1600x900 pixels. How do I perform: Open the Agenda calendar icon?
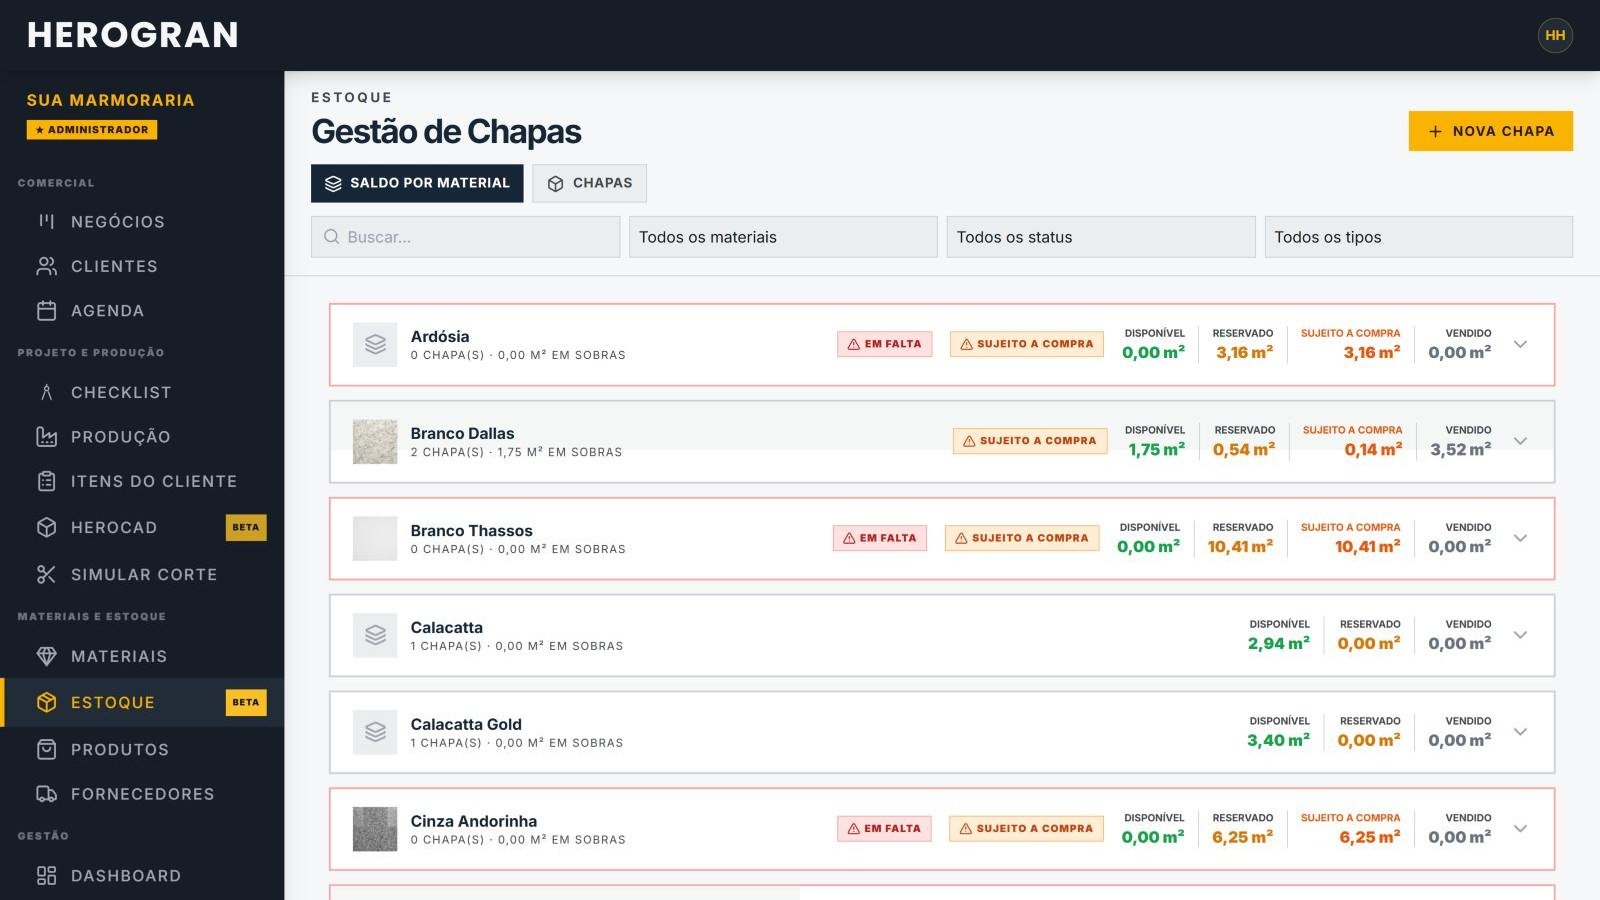(46, 310)
